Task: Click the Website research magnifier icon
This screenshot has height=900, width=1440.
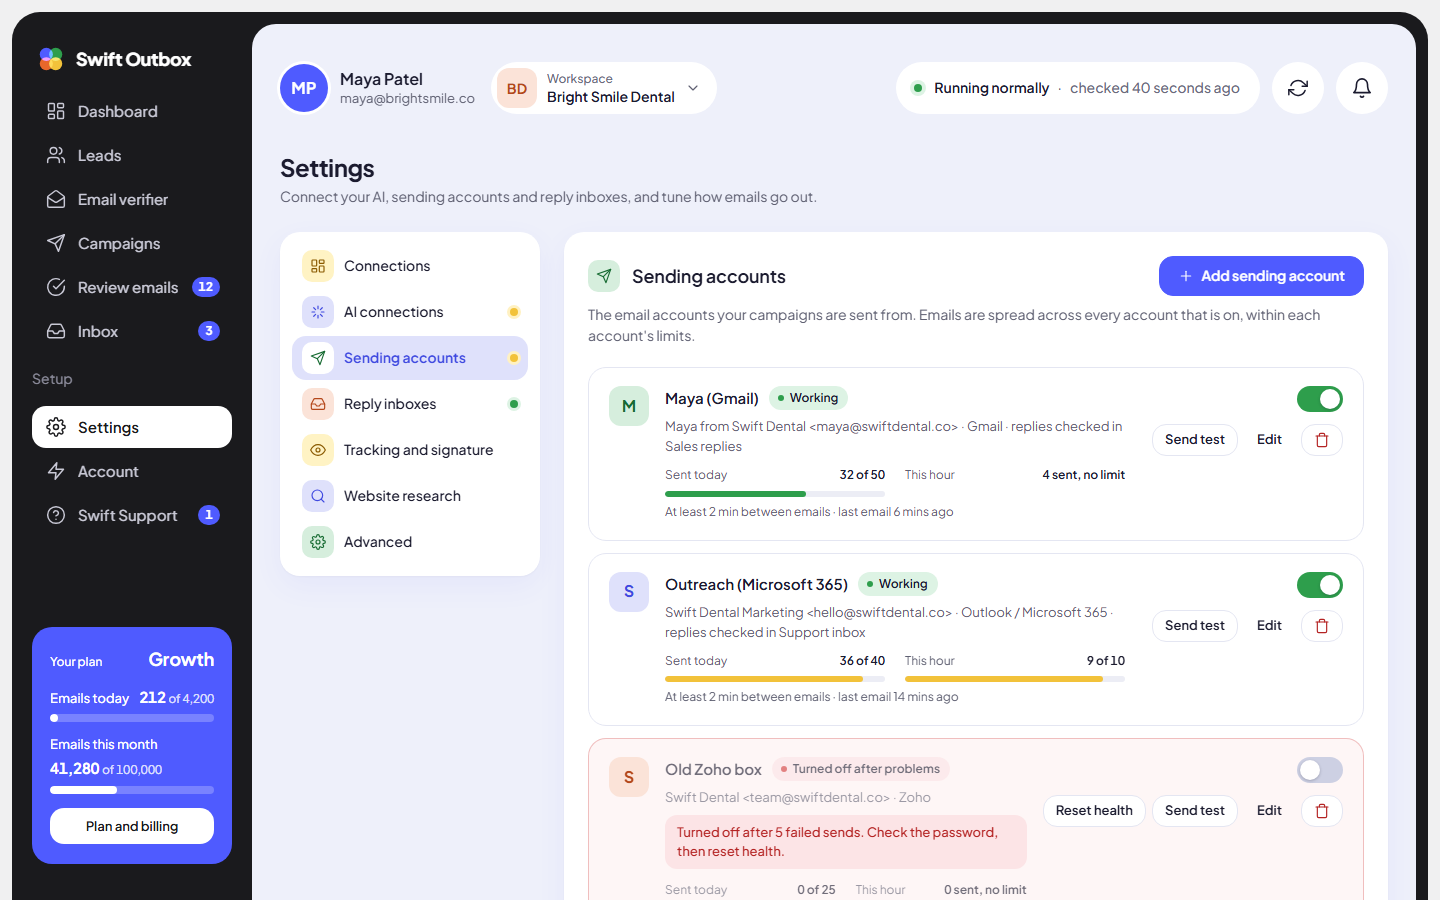Action: (318, 496)
